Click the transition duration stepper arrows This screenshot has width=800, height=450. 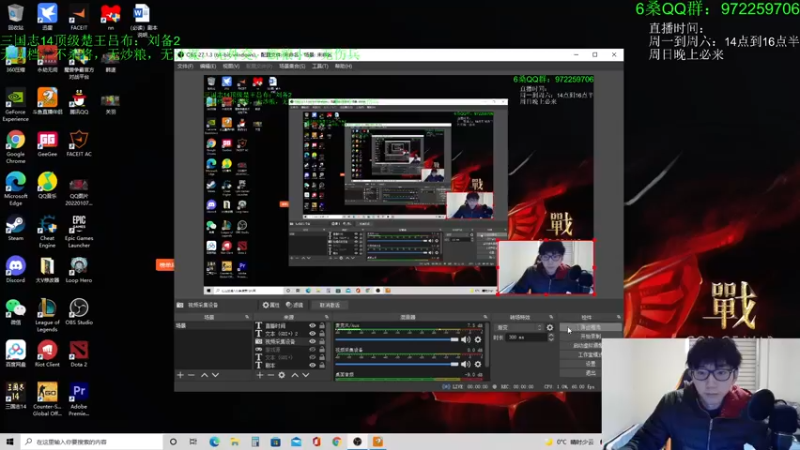click(x=551, y=337)
